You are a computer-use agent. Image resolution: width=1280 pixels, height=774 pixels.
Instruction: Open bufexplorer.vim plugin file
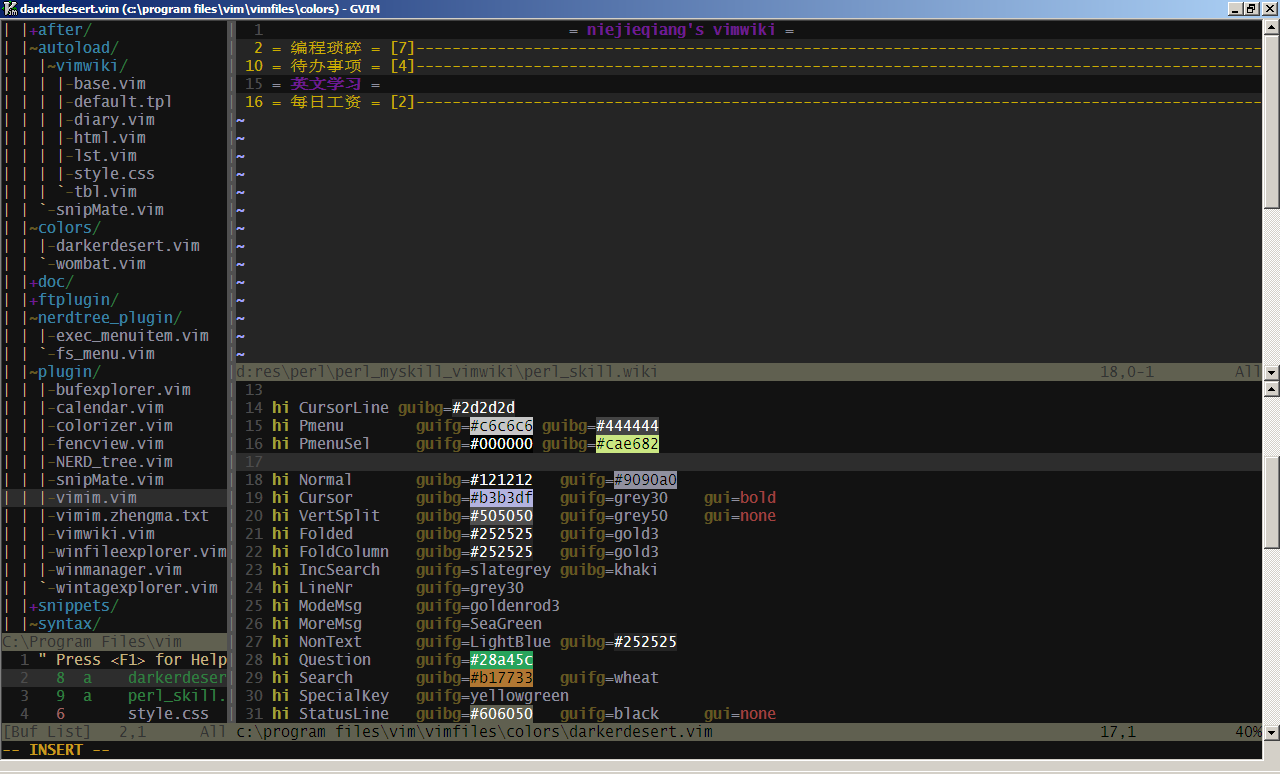(123, 390)
